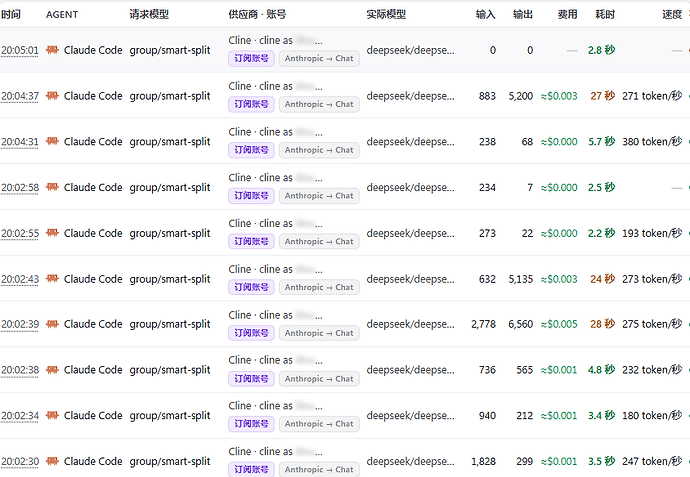The image size is (690, 477).
Task: Click 订阅账号 badge in 20:02:34 row
Action: [251, 424]
